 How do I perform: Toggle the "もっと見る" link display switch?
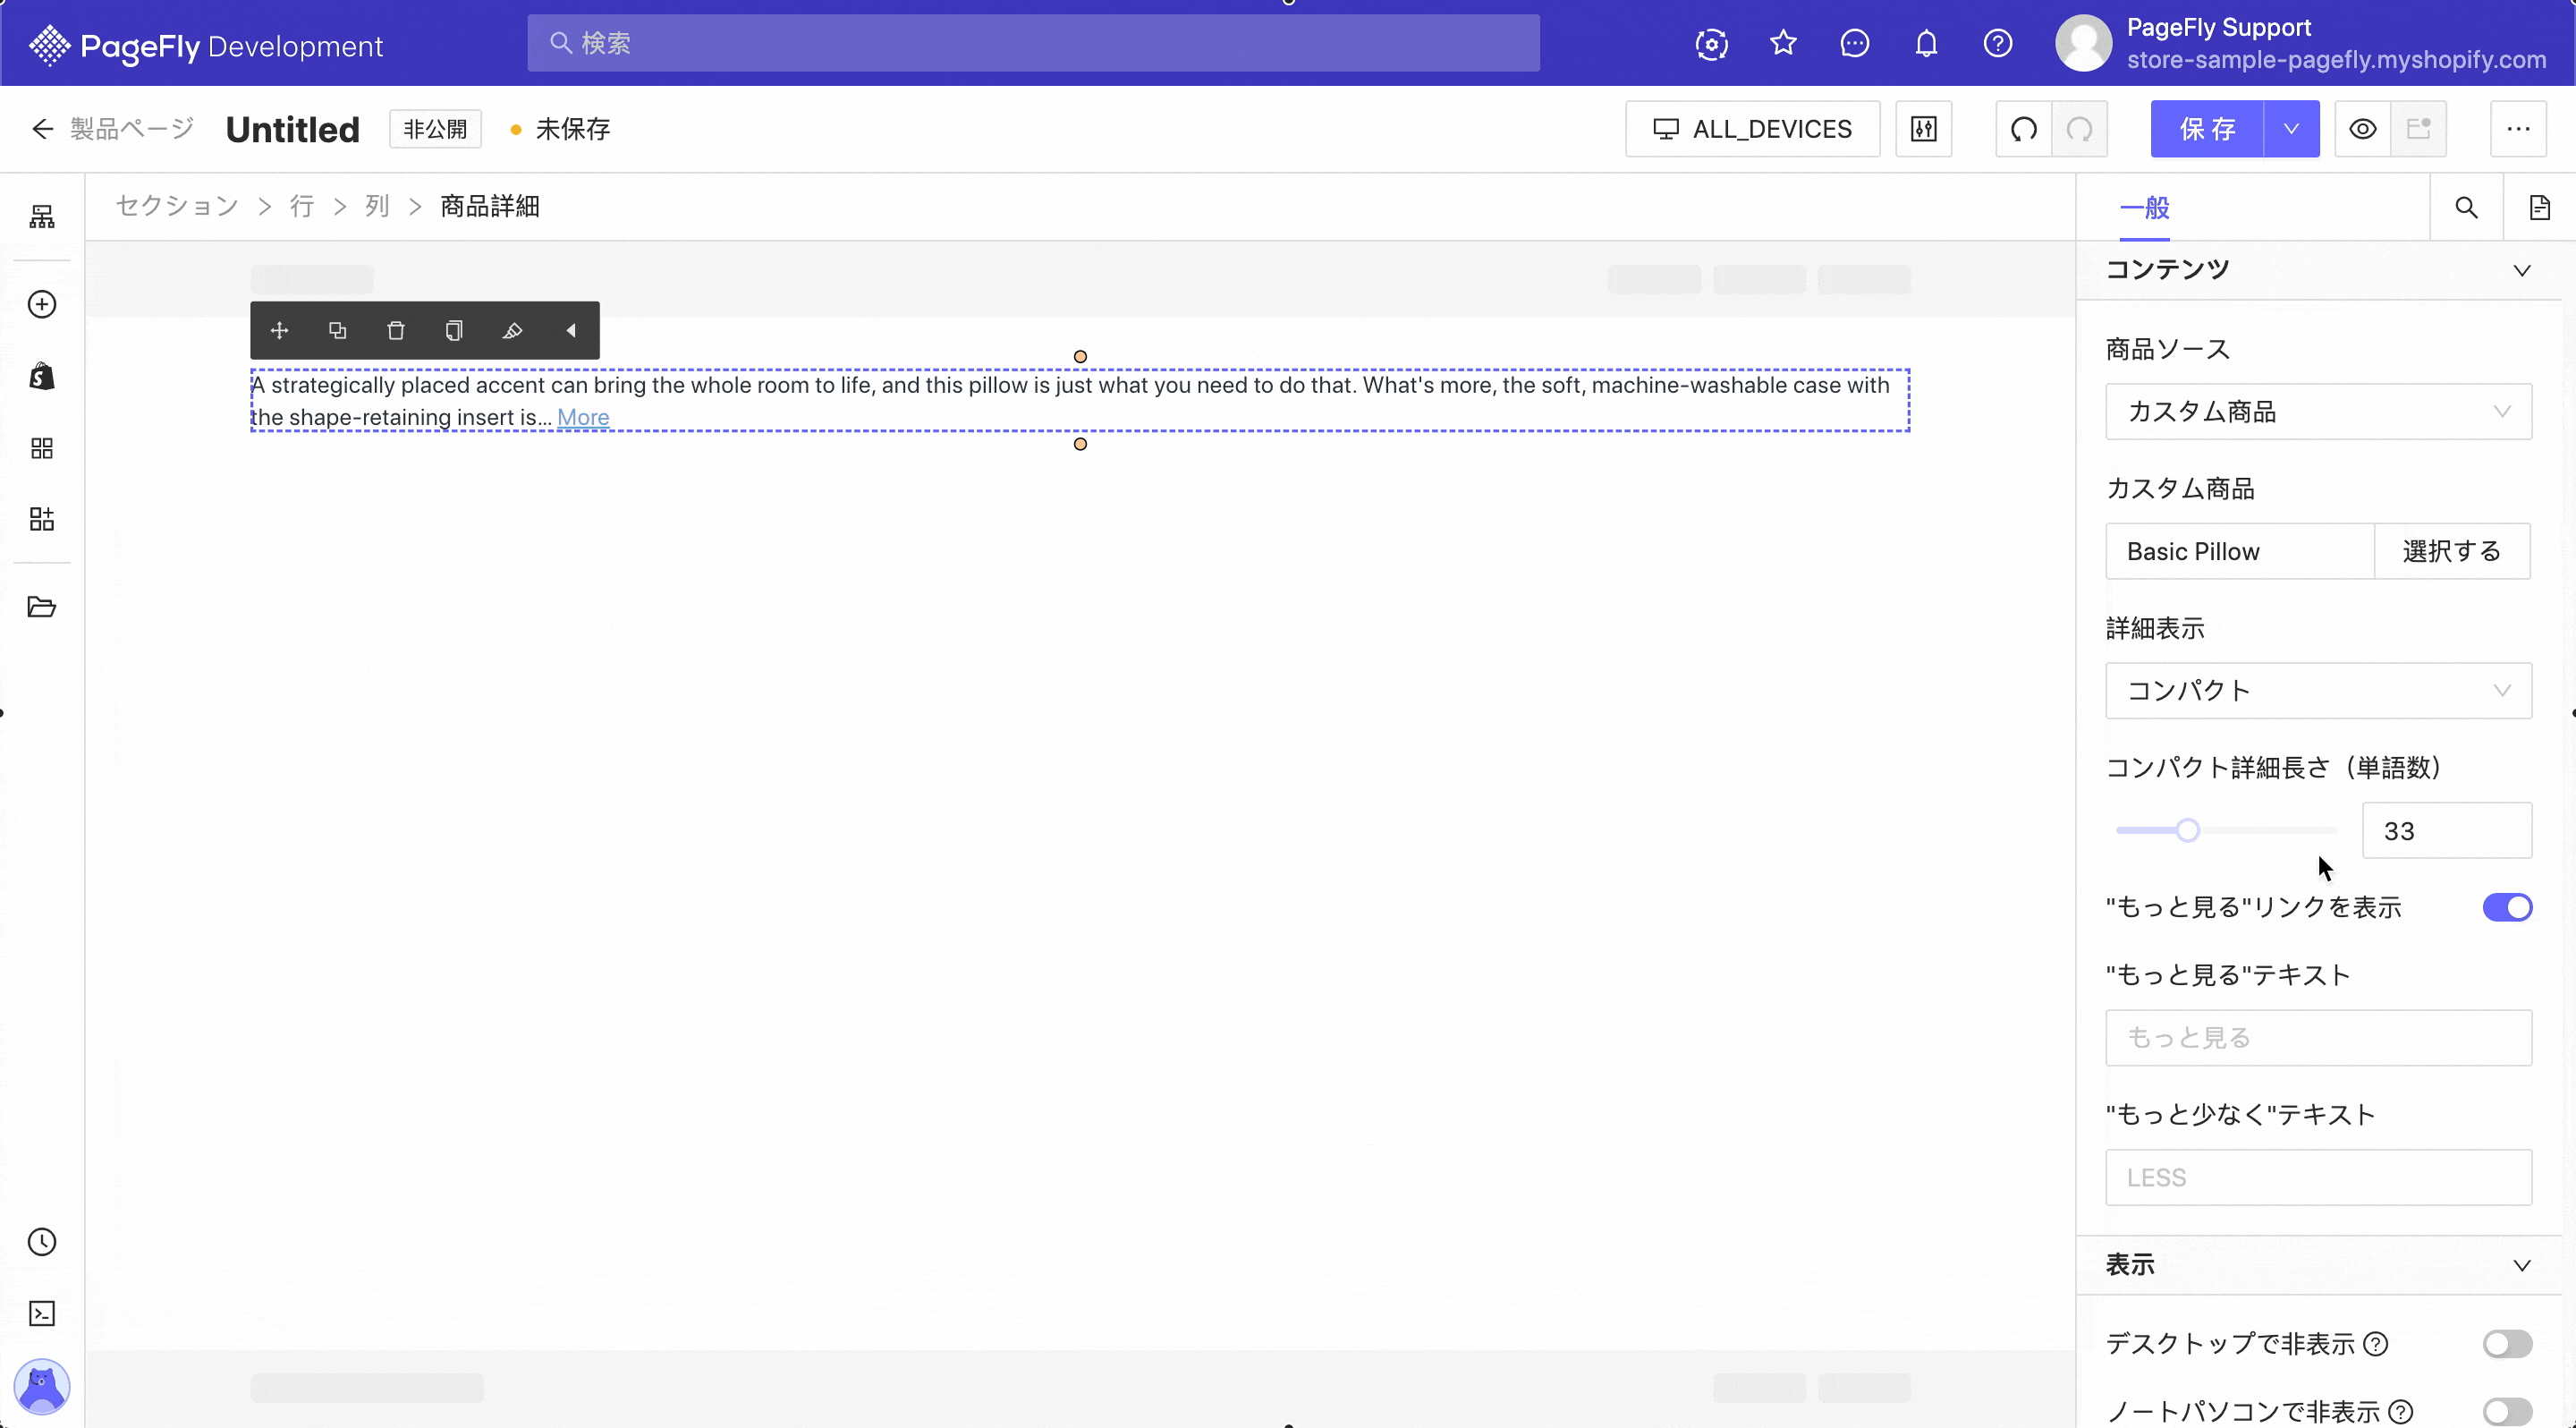[2508, 907]
